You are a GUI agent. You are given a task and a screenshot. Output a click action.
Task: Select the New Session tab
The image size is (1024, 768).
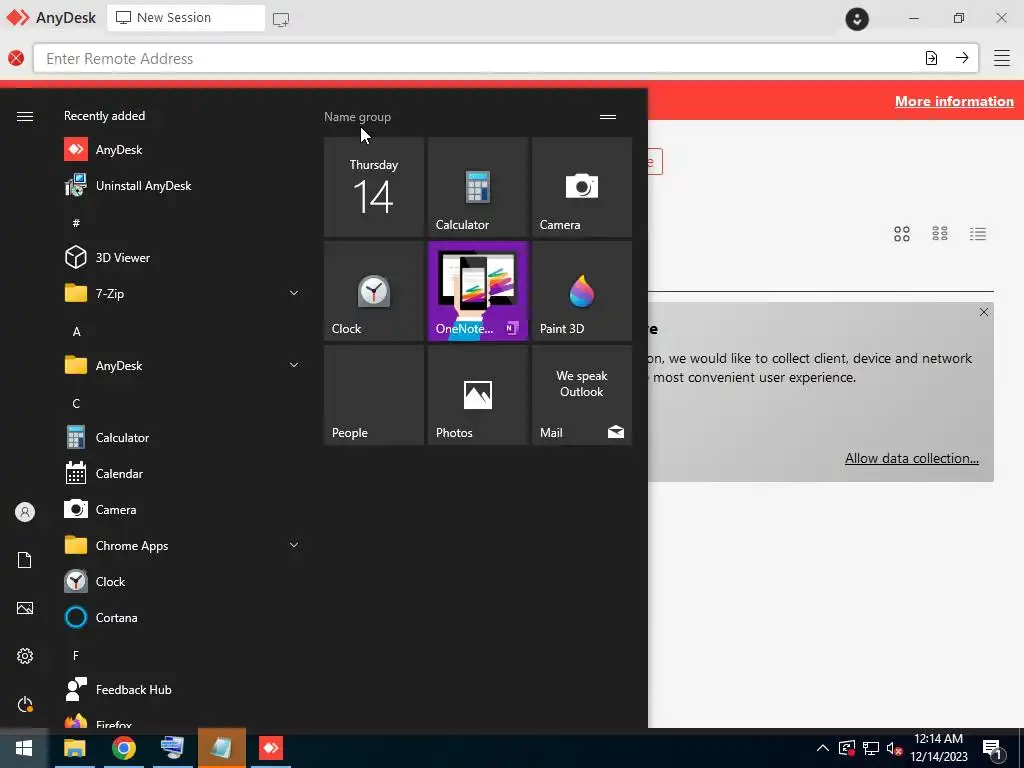click(x=185, y=18)
